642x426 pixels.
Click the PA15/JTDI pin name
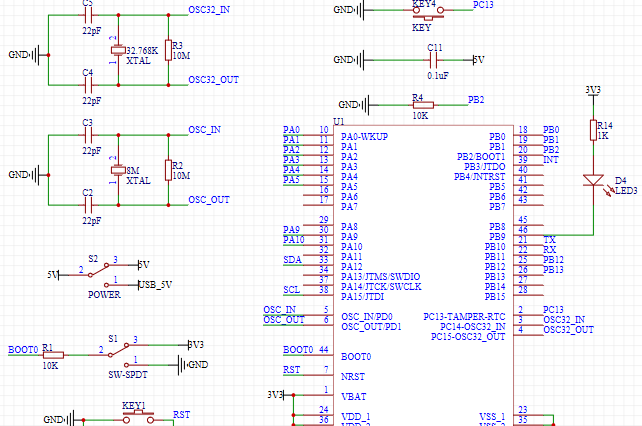point(363,297)
